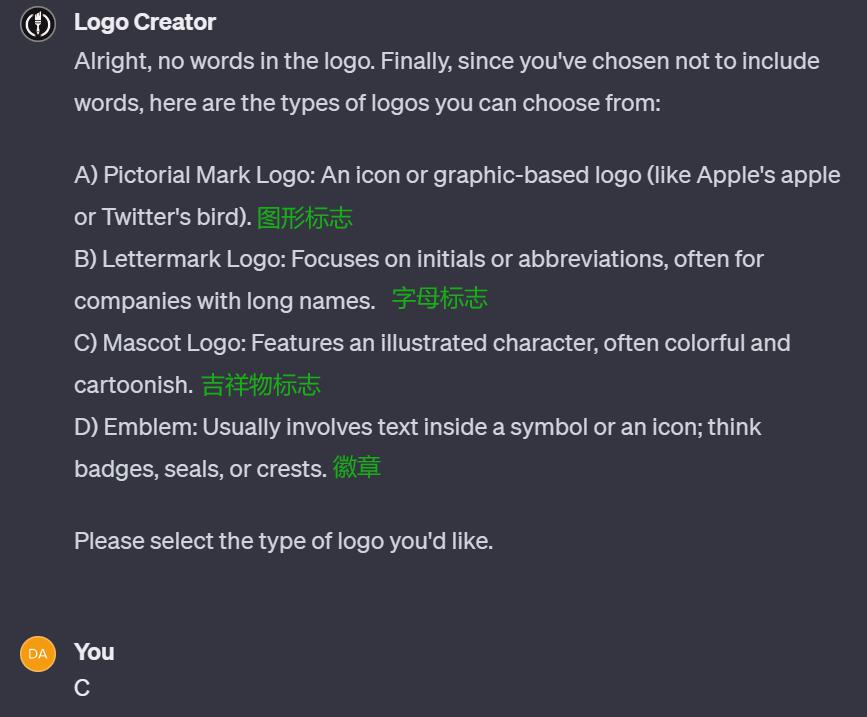Click the You username label

point(95,652)
